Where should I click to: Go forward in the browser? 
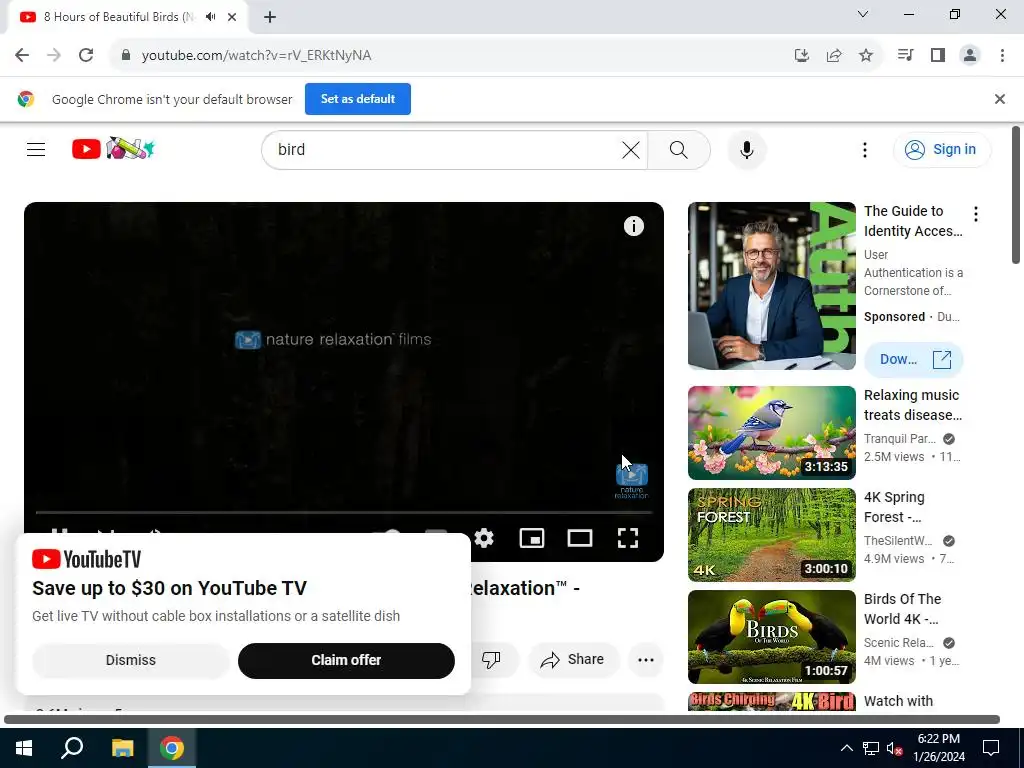pos(54,55)
